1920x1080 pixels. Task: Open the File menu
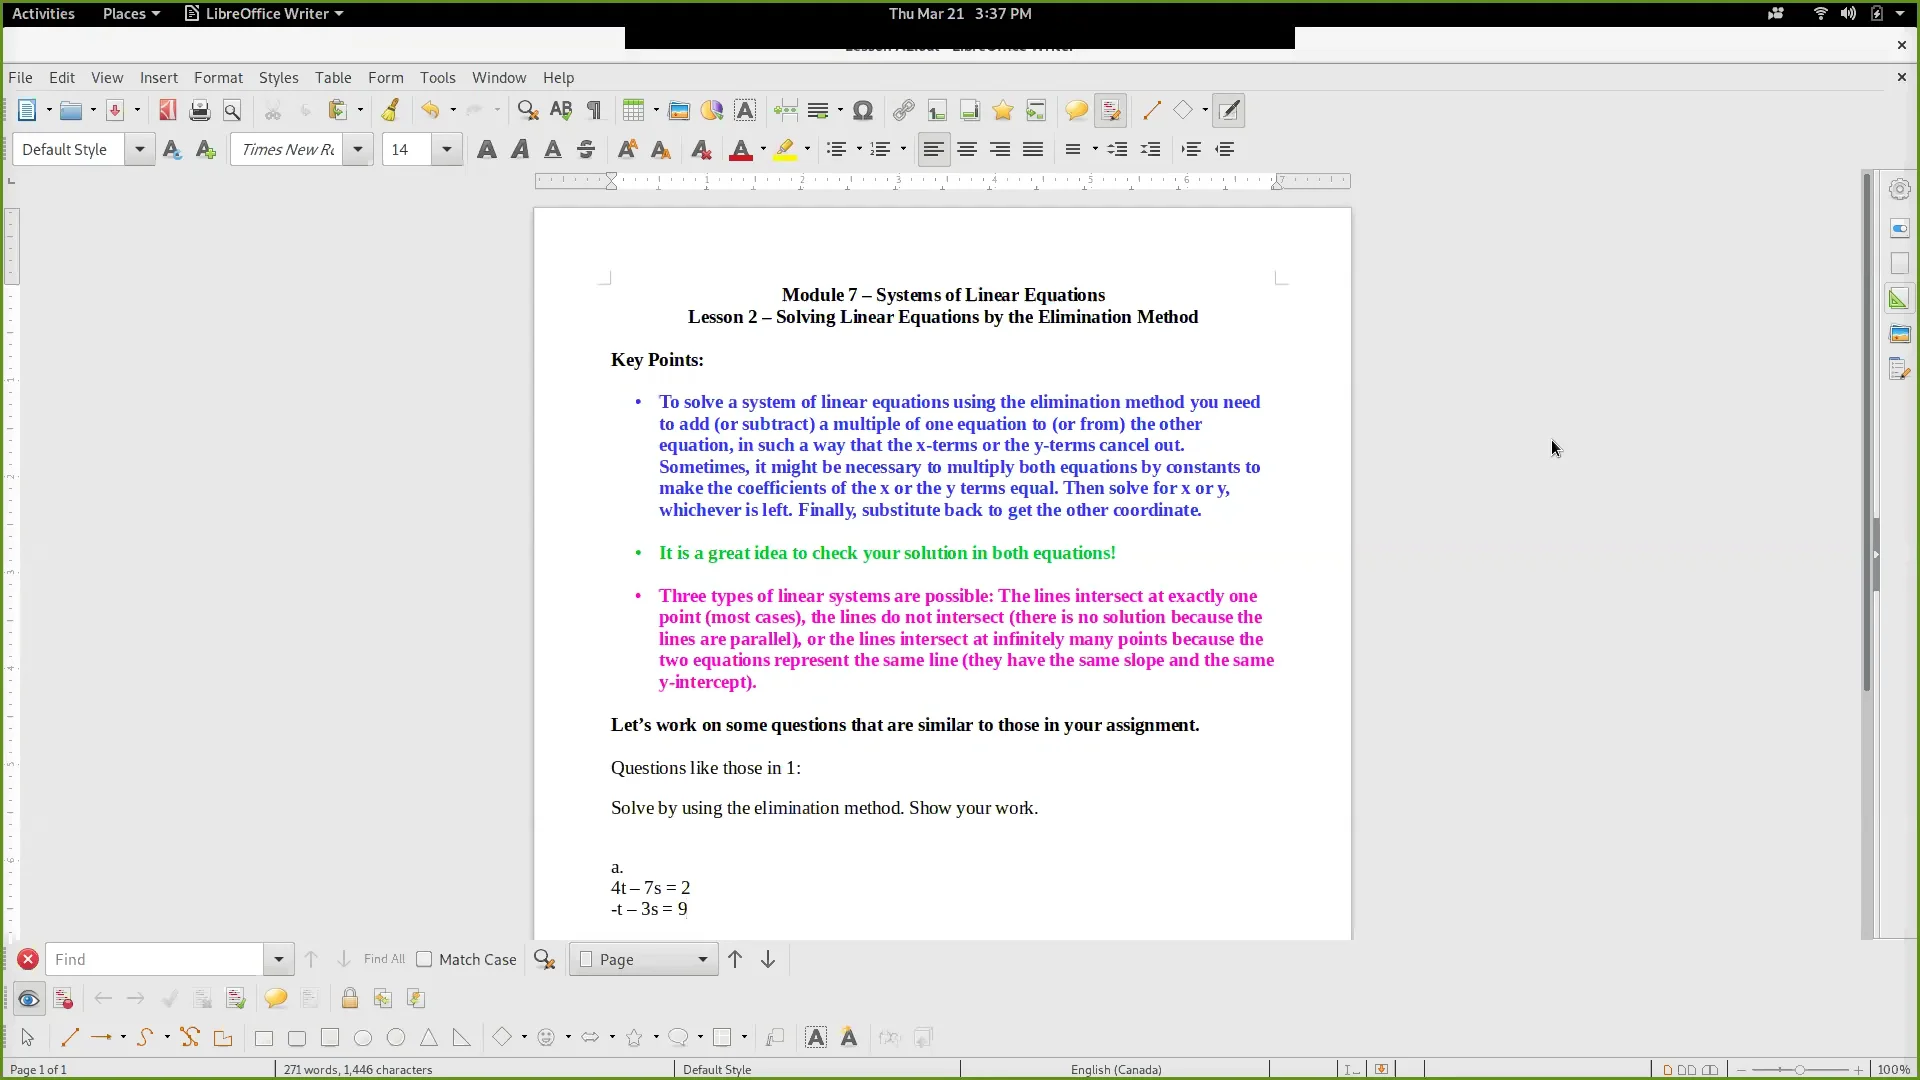[20, 77]
